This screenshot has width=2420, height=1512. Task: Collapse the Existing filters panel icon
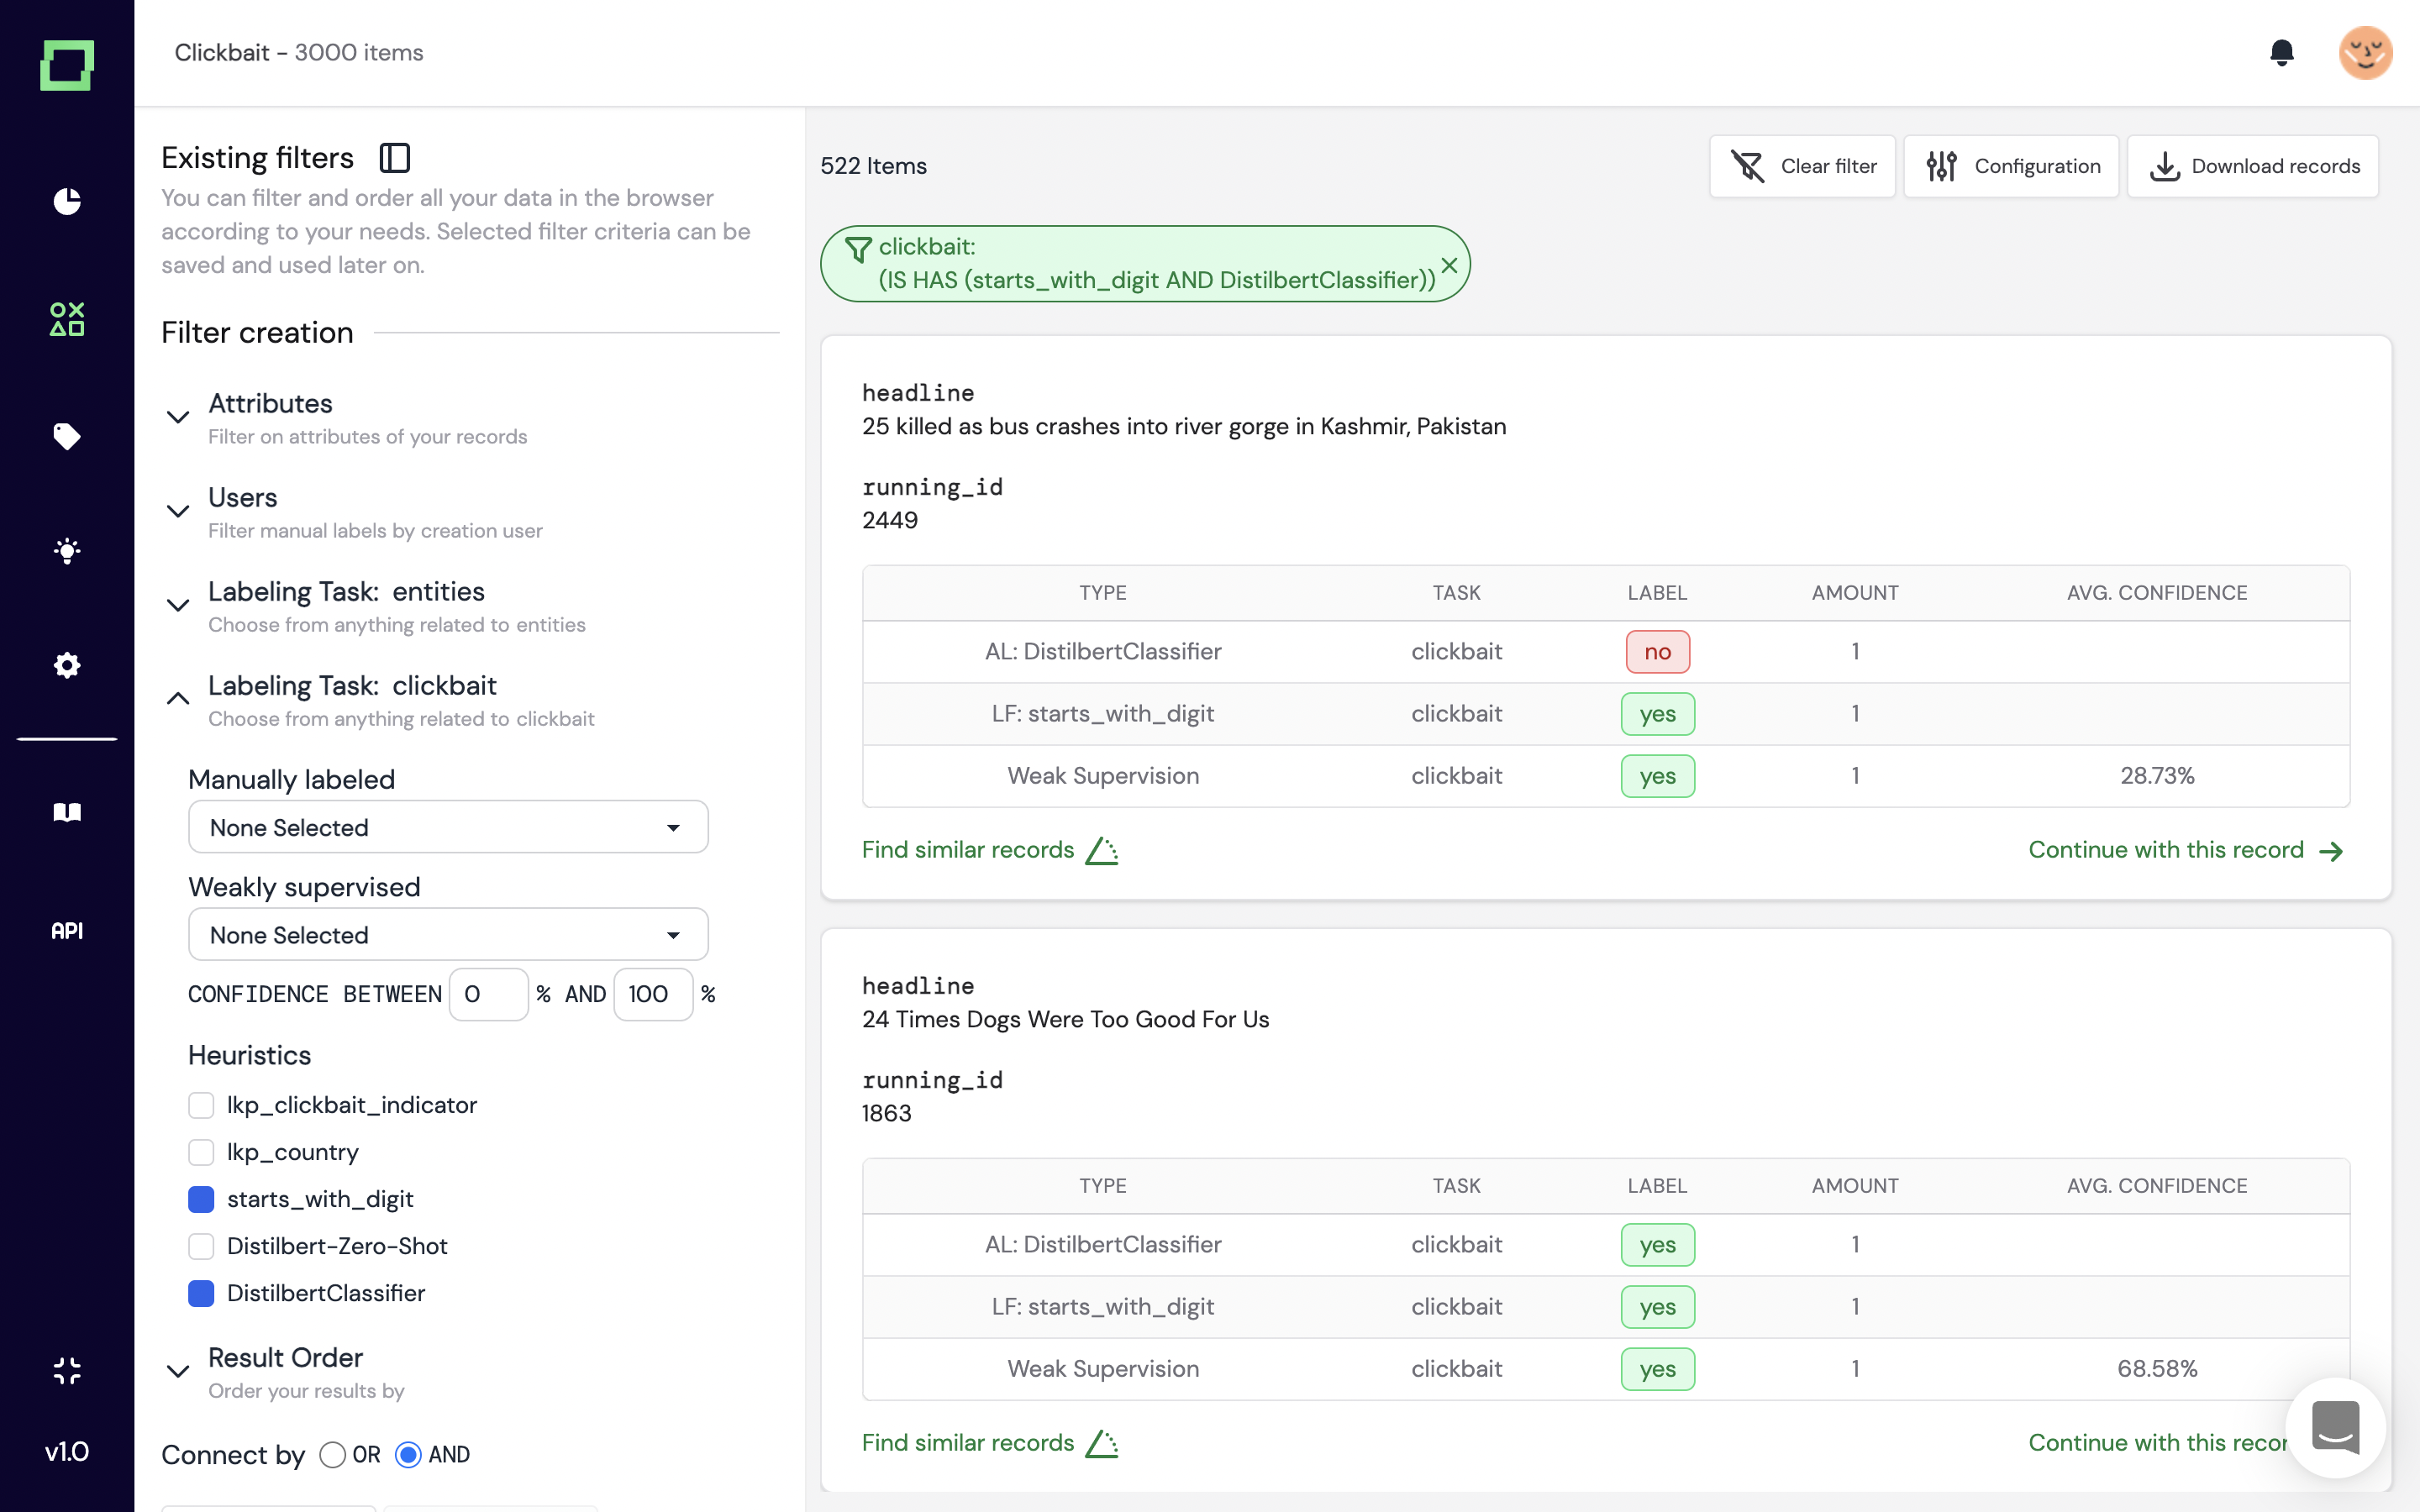click(x=395, y=158)
